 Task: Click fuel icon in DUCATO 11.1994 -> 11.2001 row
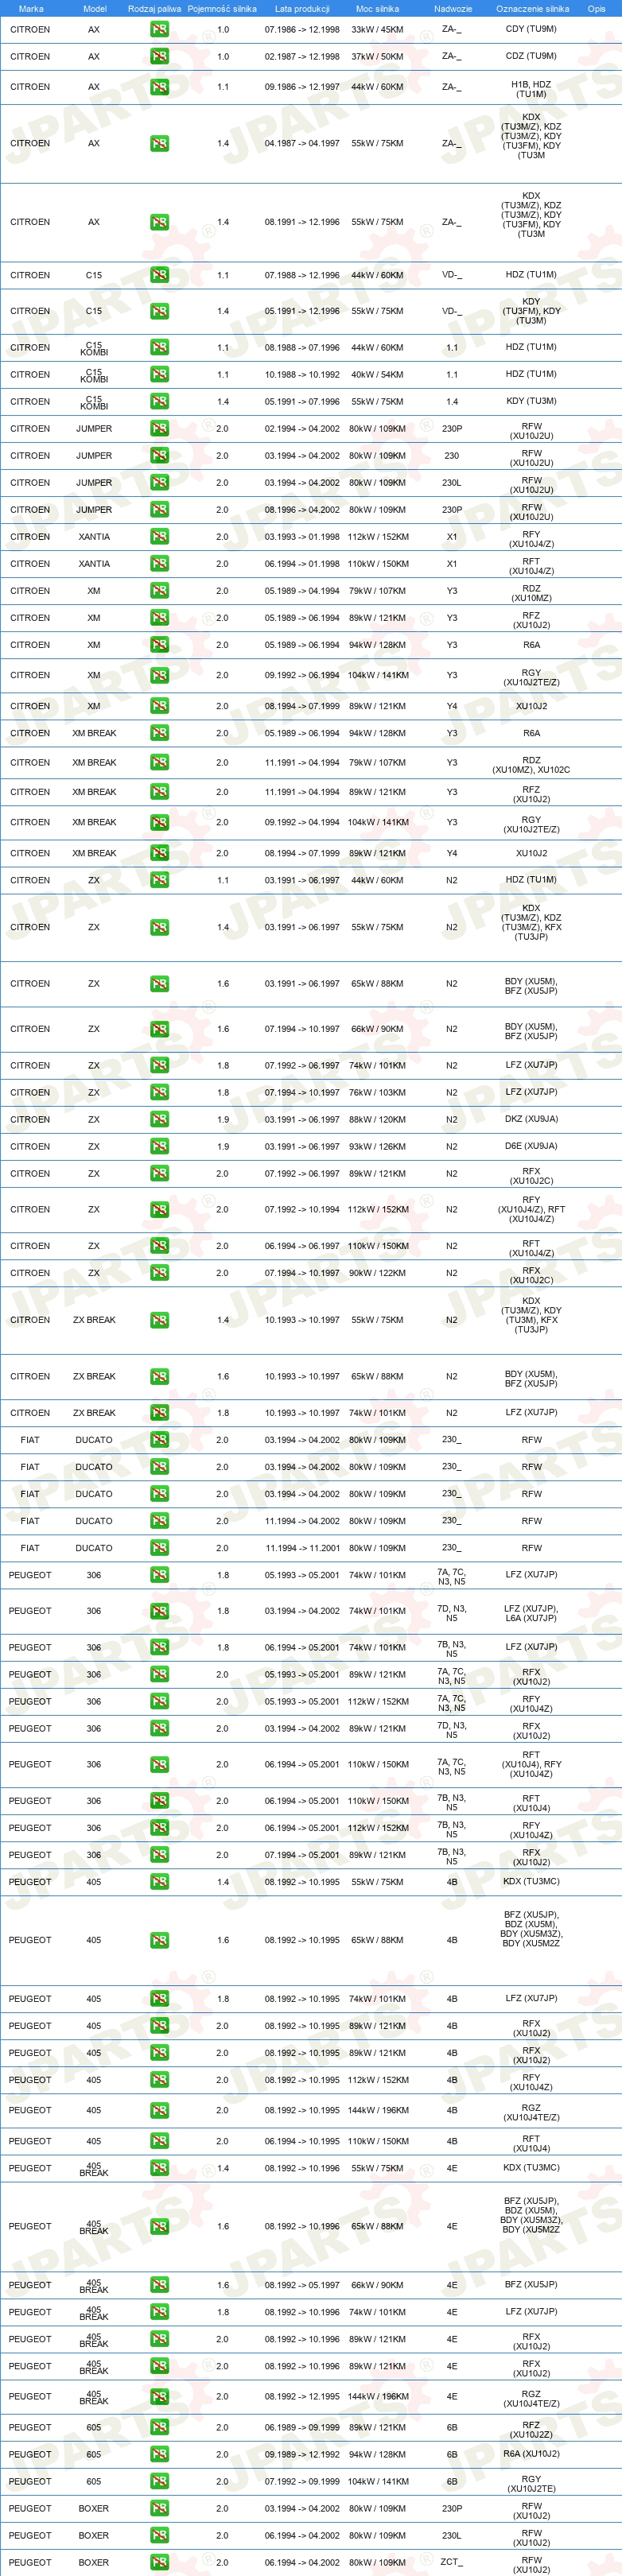(159, 1548)
